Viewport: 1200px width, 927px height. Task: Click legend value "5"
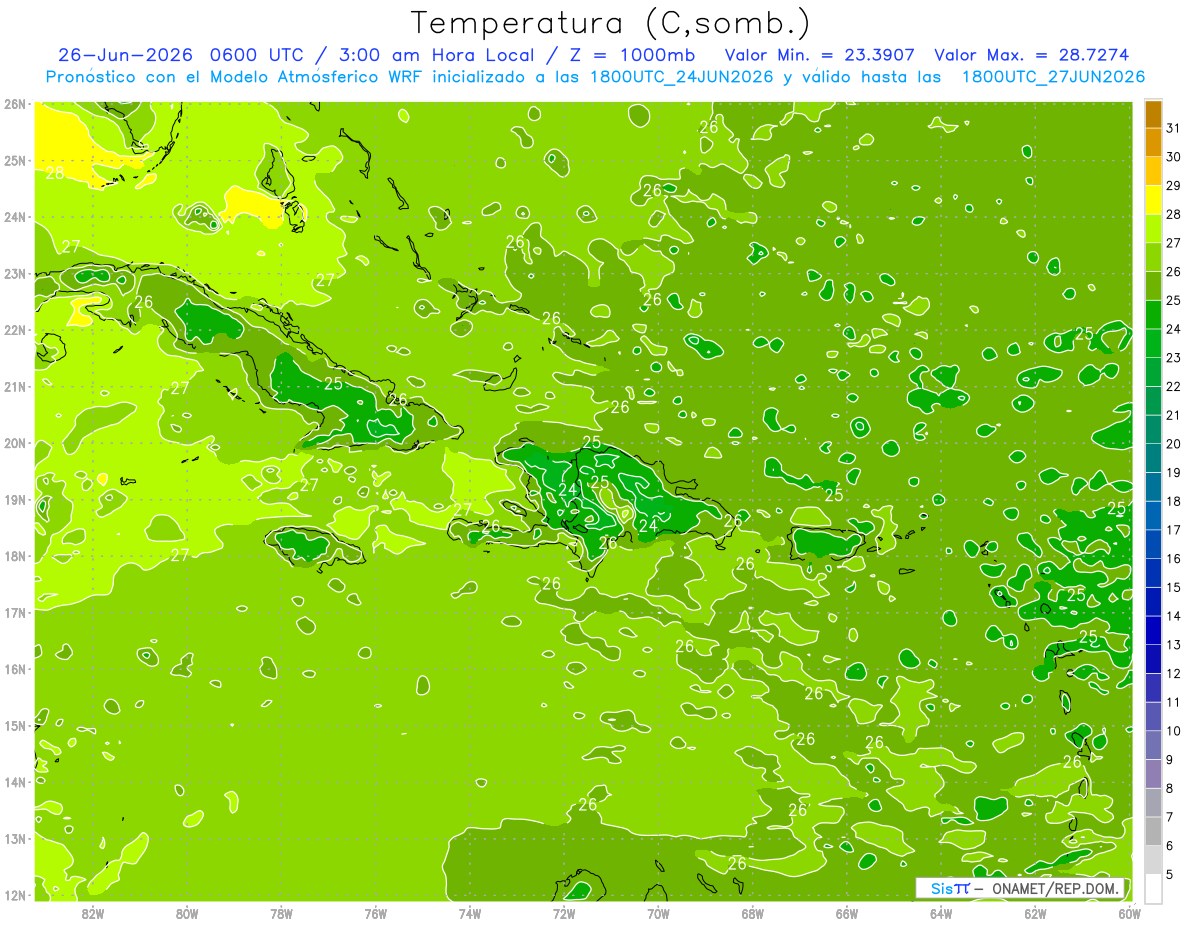click(x=1169, y=874)
